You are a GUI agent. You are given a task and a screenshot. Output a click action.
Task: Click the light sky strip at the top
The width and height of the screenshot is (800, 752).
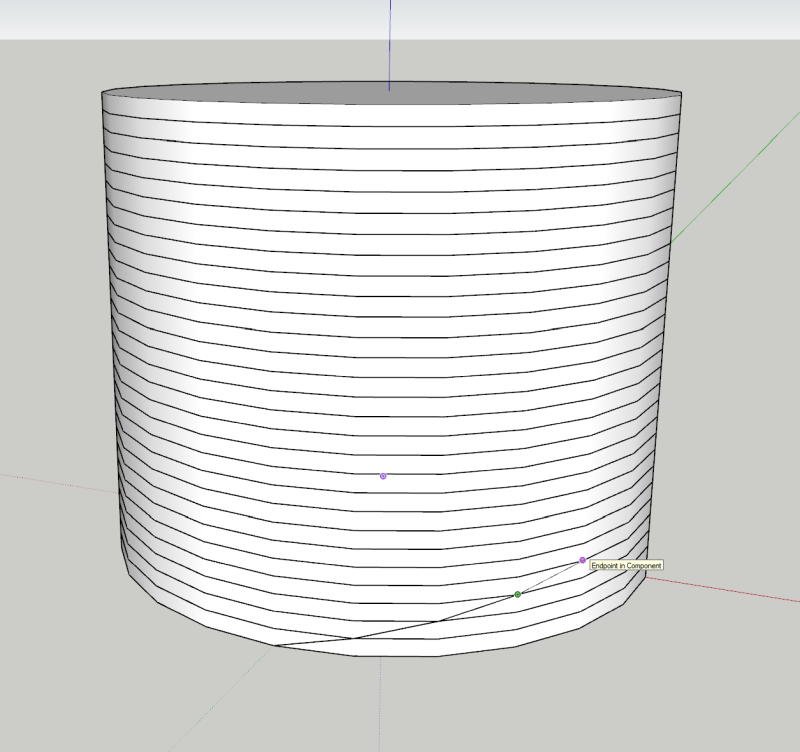tap(200, 18)
